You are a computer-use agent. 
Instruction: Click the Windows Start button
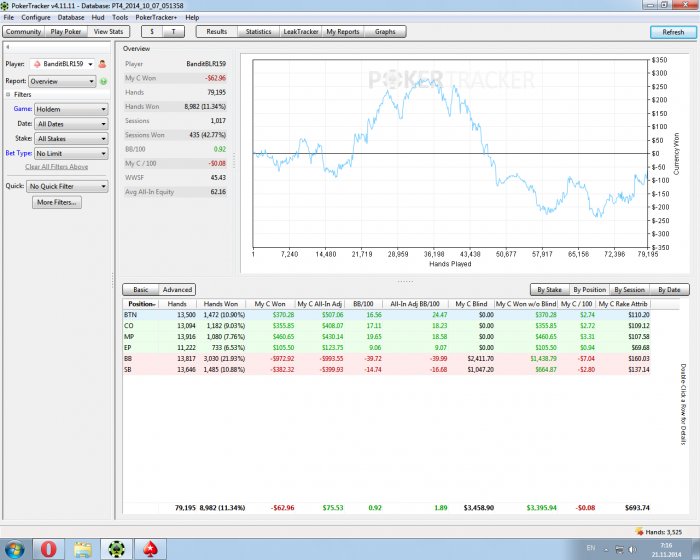pos(14,548)
